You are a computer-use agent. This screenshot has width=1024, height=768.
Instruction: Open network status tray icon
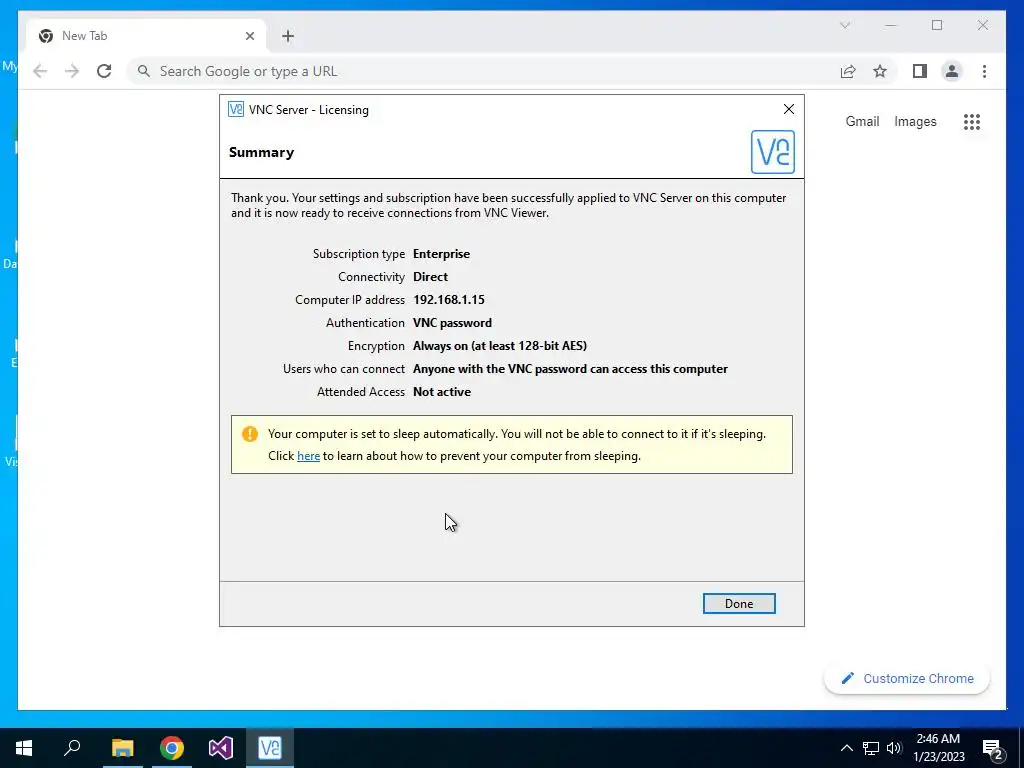pyautogui.click(x=871, y=748)
